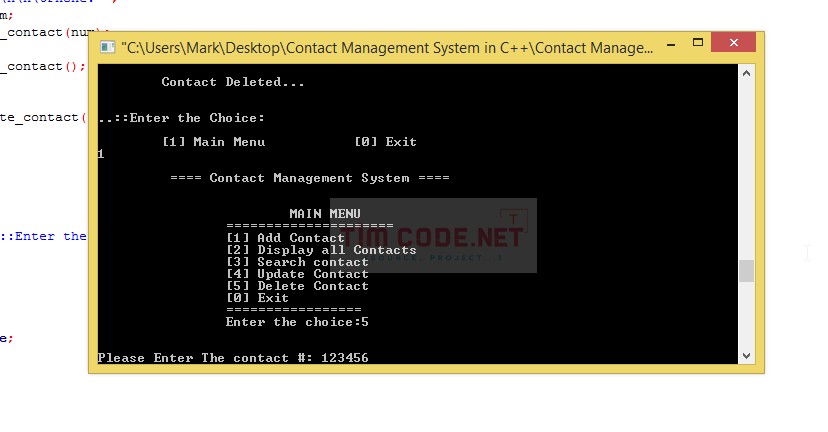The height and width of the screenshot is (432, 828).
Task: Click the '==== Contact Management System ====' heading
Action: click(310, 178)
